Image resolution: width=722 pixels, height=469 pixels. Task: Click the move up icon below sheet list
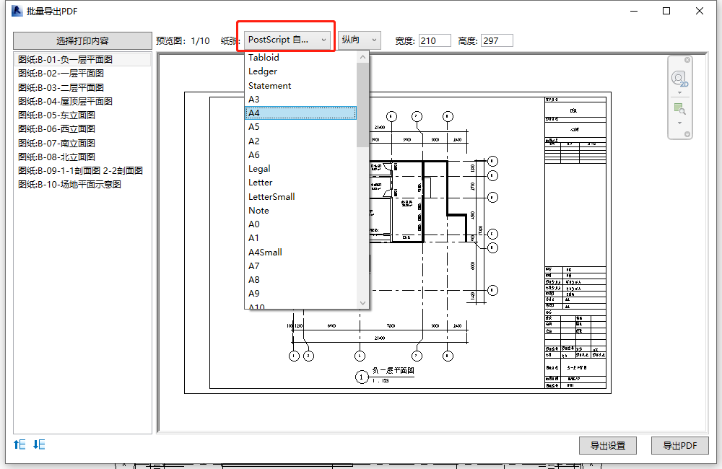tap(19, 444)
